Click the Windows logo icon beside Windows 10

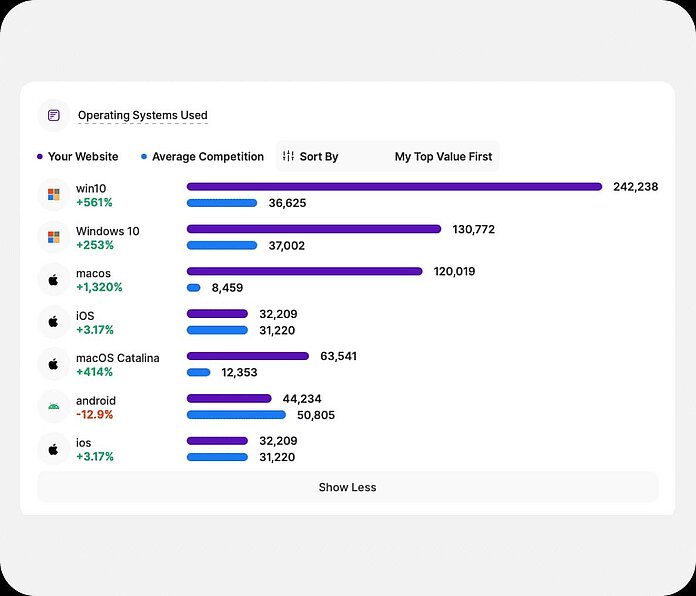[54, 238]
